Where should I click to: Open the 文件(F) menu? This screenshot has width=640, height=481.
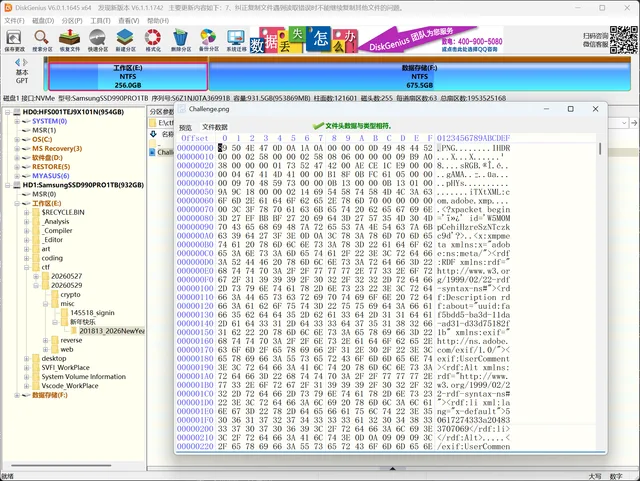click(x=14, y=21)
